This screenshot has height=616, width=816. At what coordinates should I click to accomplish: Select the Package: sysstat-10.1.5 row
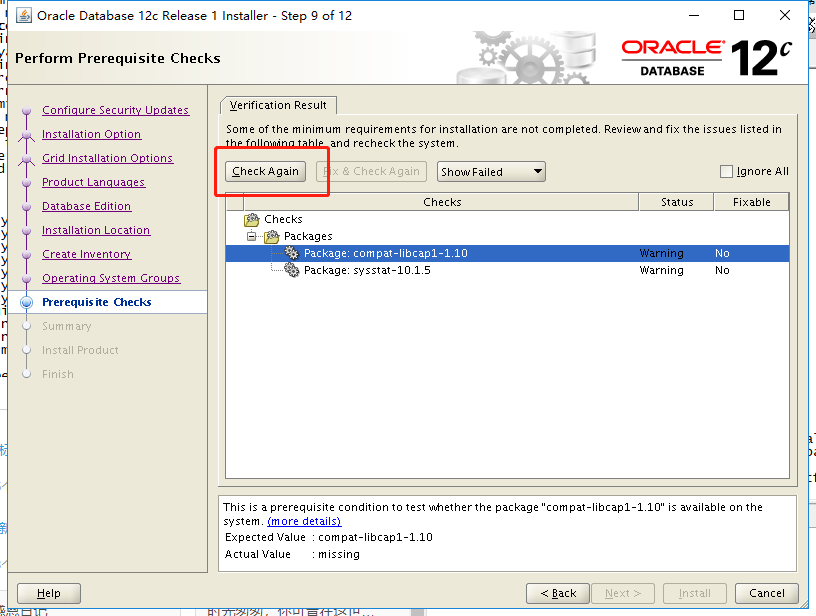click(x=507, y=270)
